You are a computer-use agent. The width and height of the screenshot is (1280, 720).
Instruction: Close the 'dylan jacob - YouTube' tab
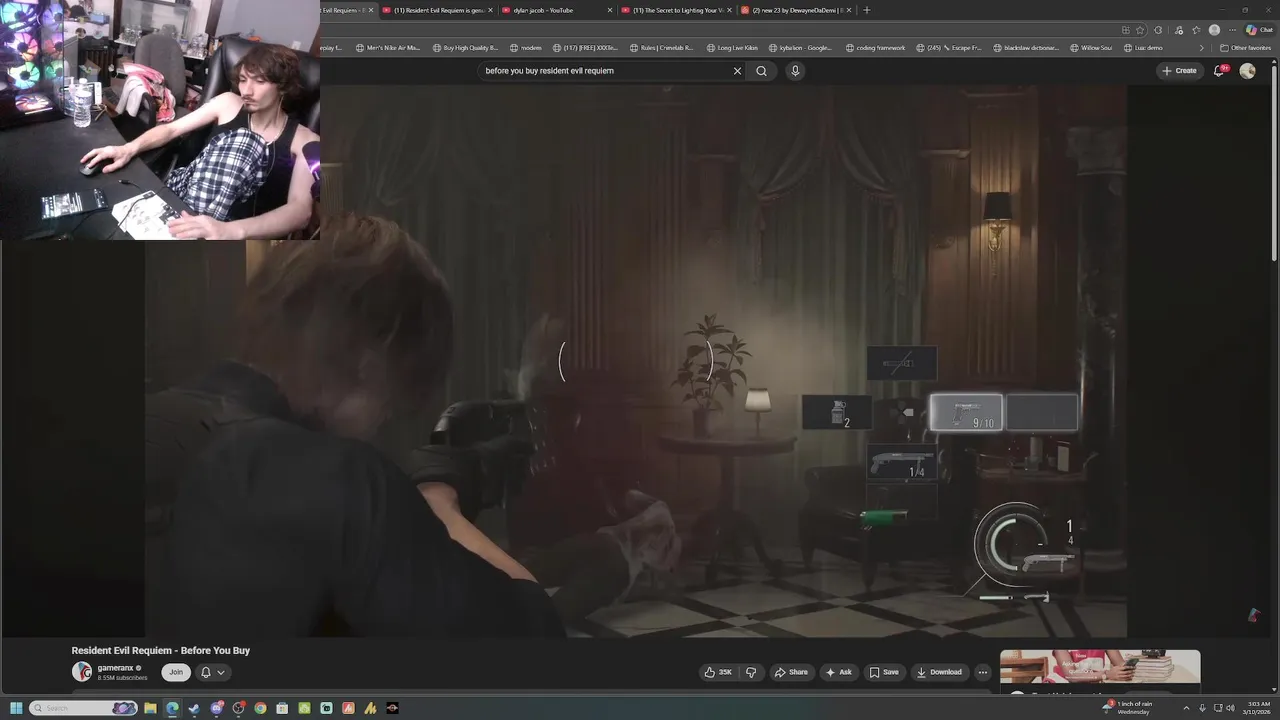point(610,10)
